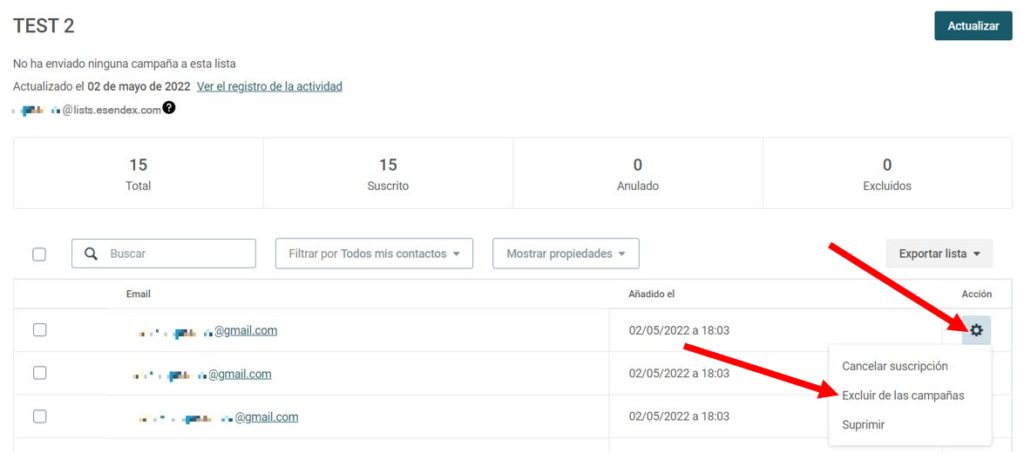Image resolution: width=1024 pixels, height=467 pixels.
Task: Open the Filtrar por Todos mis contactos dropdown
Action: point(374,253)
